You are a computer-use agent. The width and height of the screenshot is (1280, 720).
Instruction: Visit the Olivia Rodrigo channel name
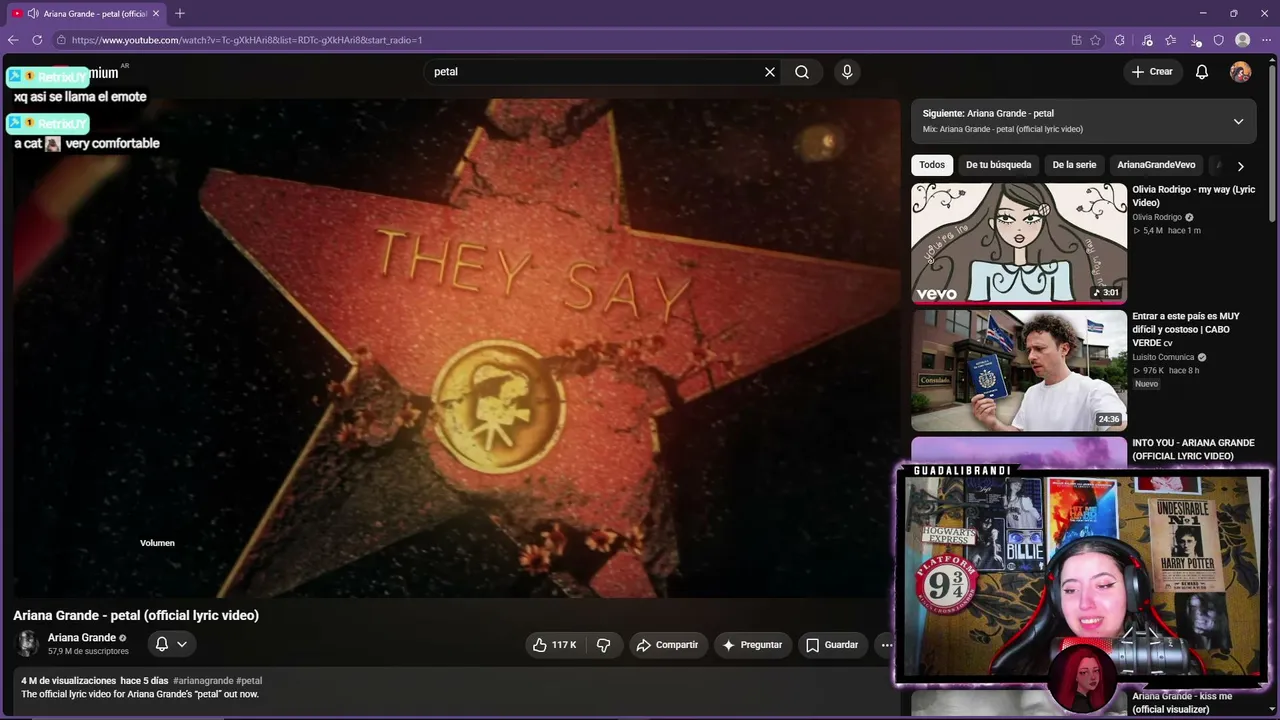[x=1157, y=217]
